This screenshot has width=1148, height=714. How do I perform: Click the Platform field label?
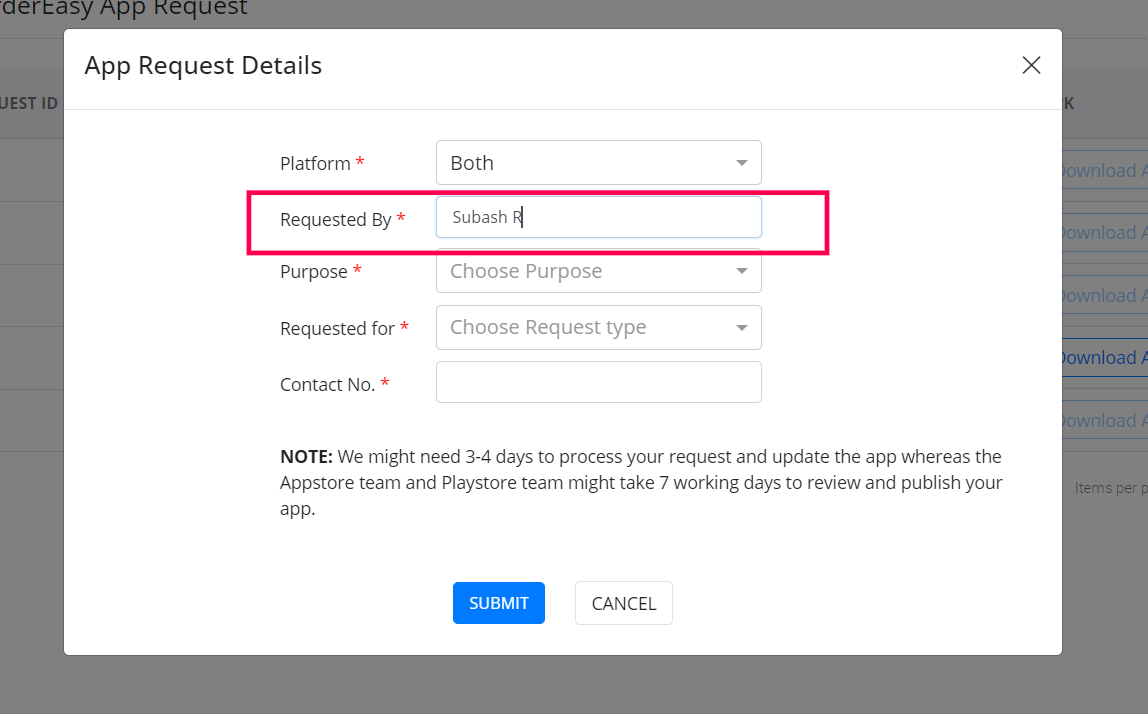click(x=315, y=163)
